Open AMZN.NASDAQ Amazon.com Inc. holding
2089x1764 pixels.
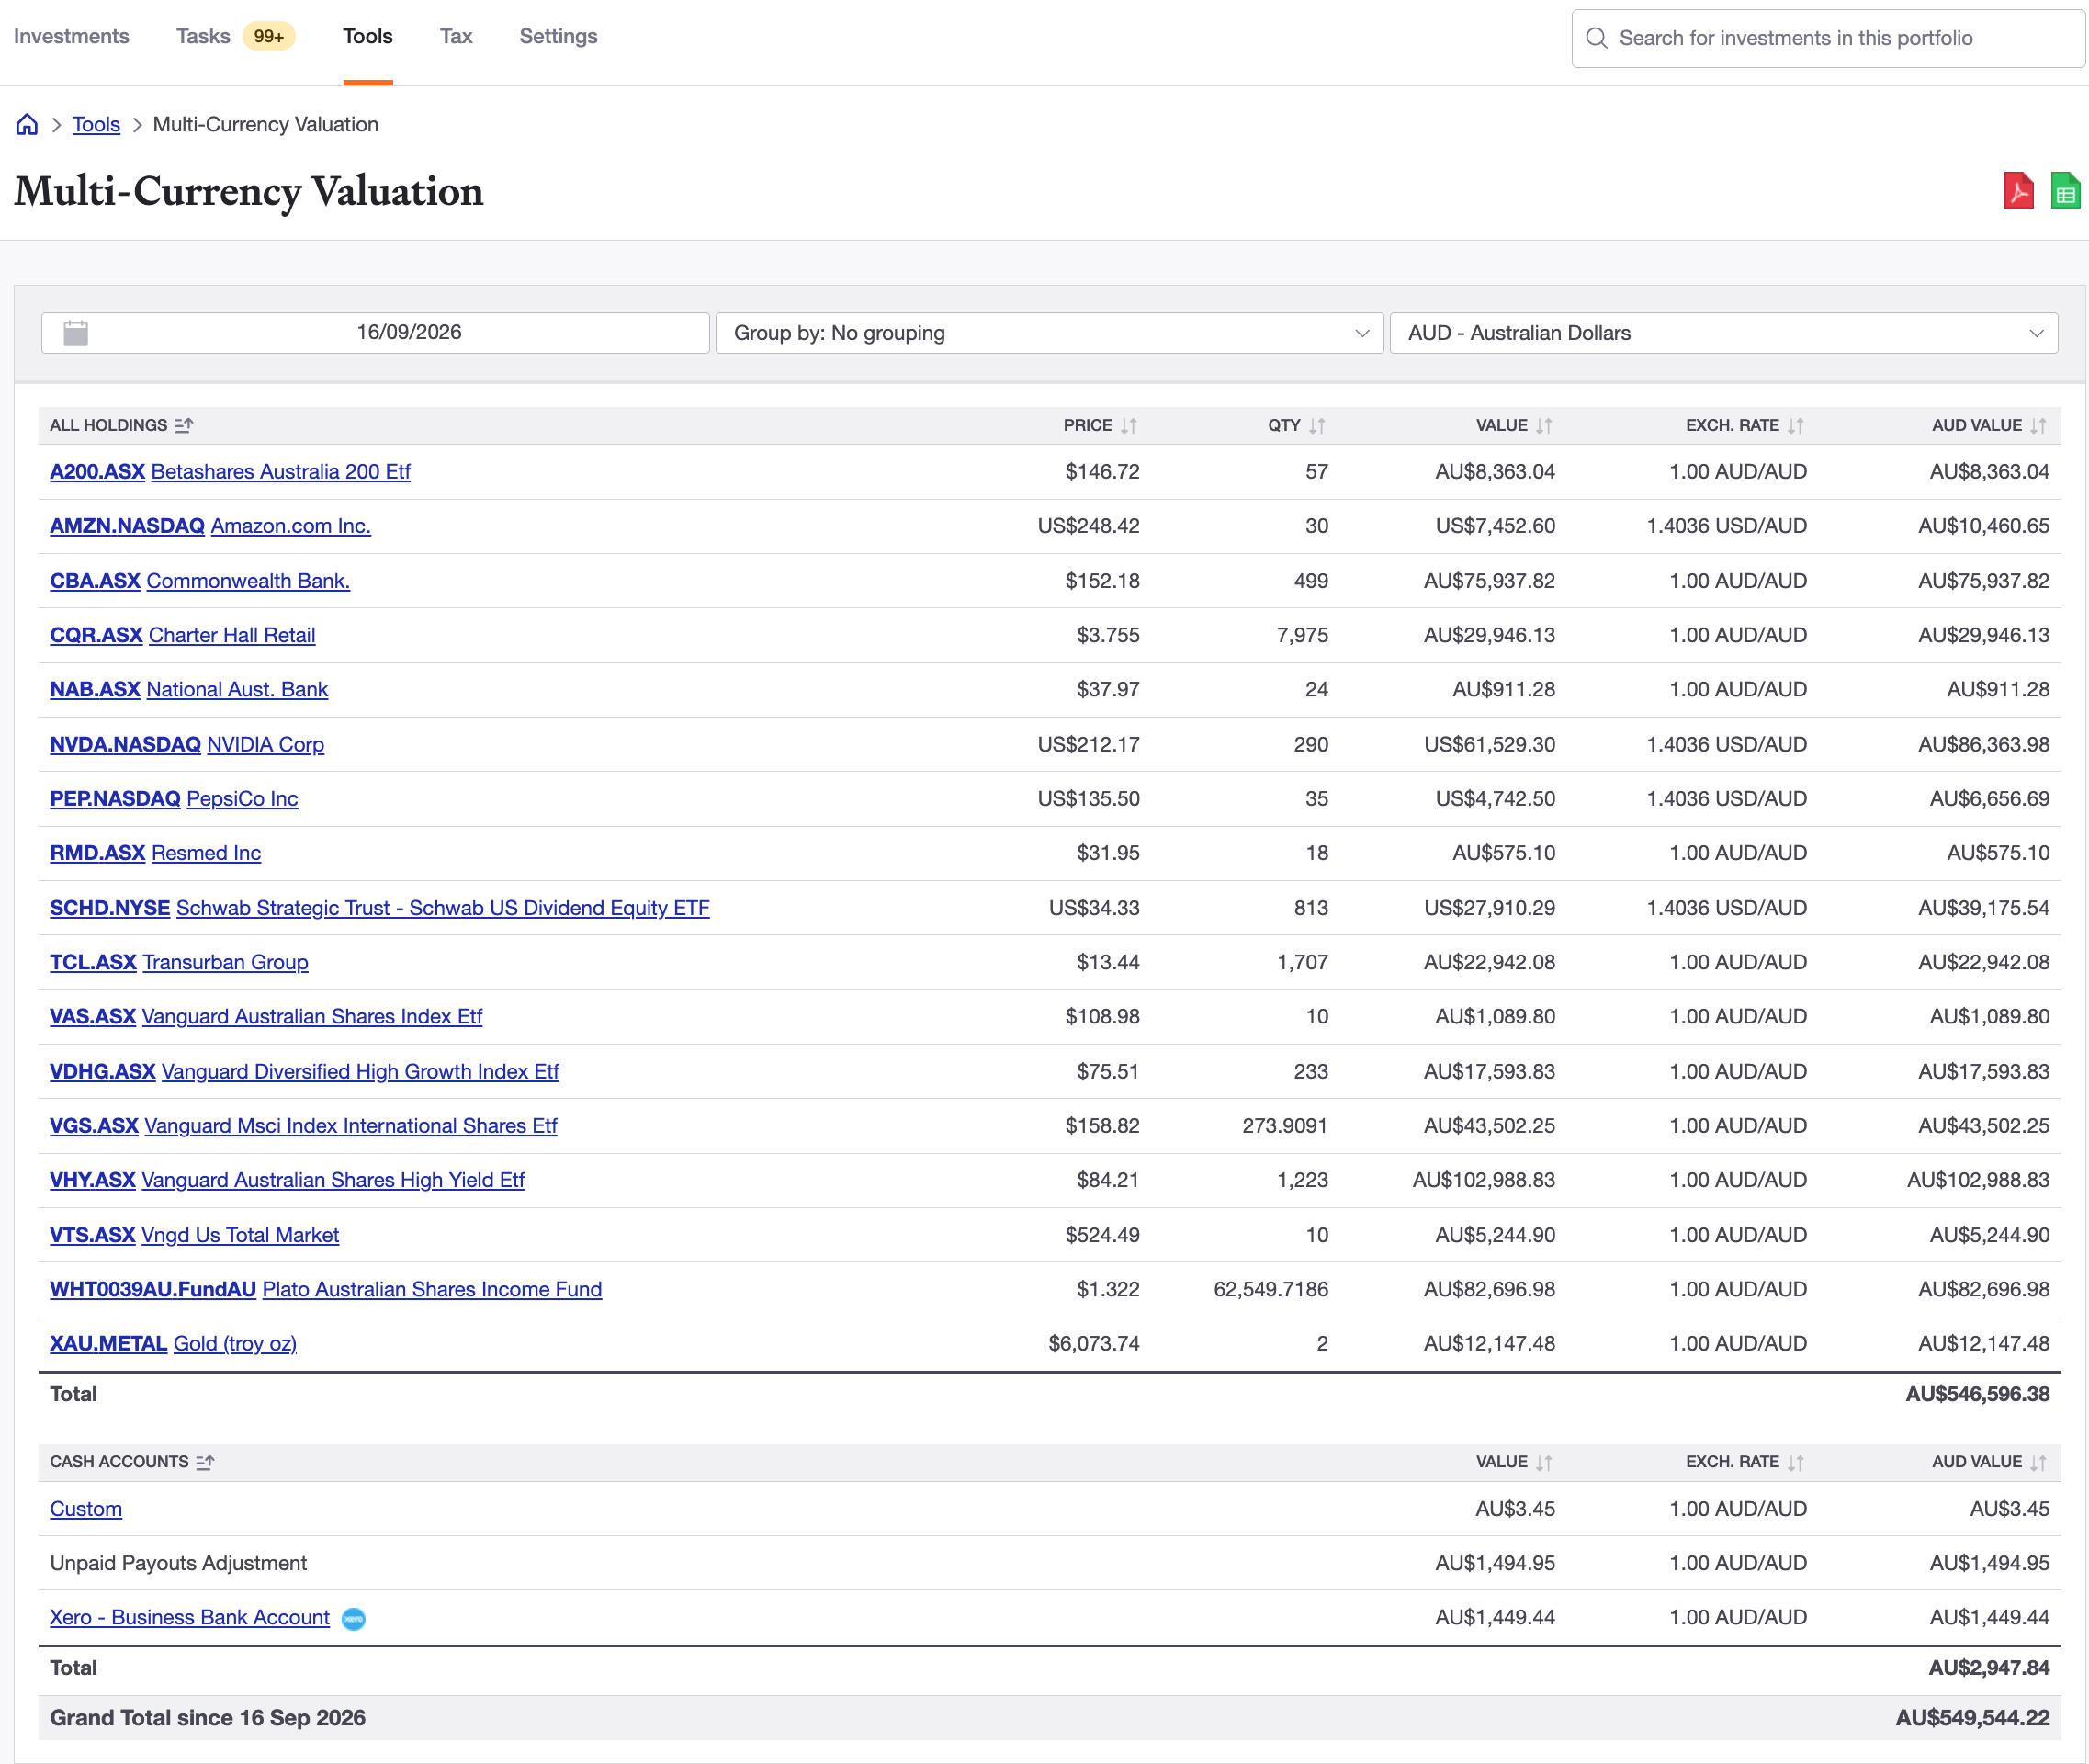(x=210, y=525)
